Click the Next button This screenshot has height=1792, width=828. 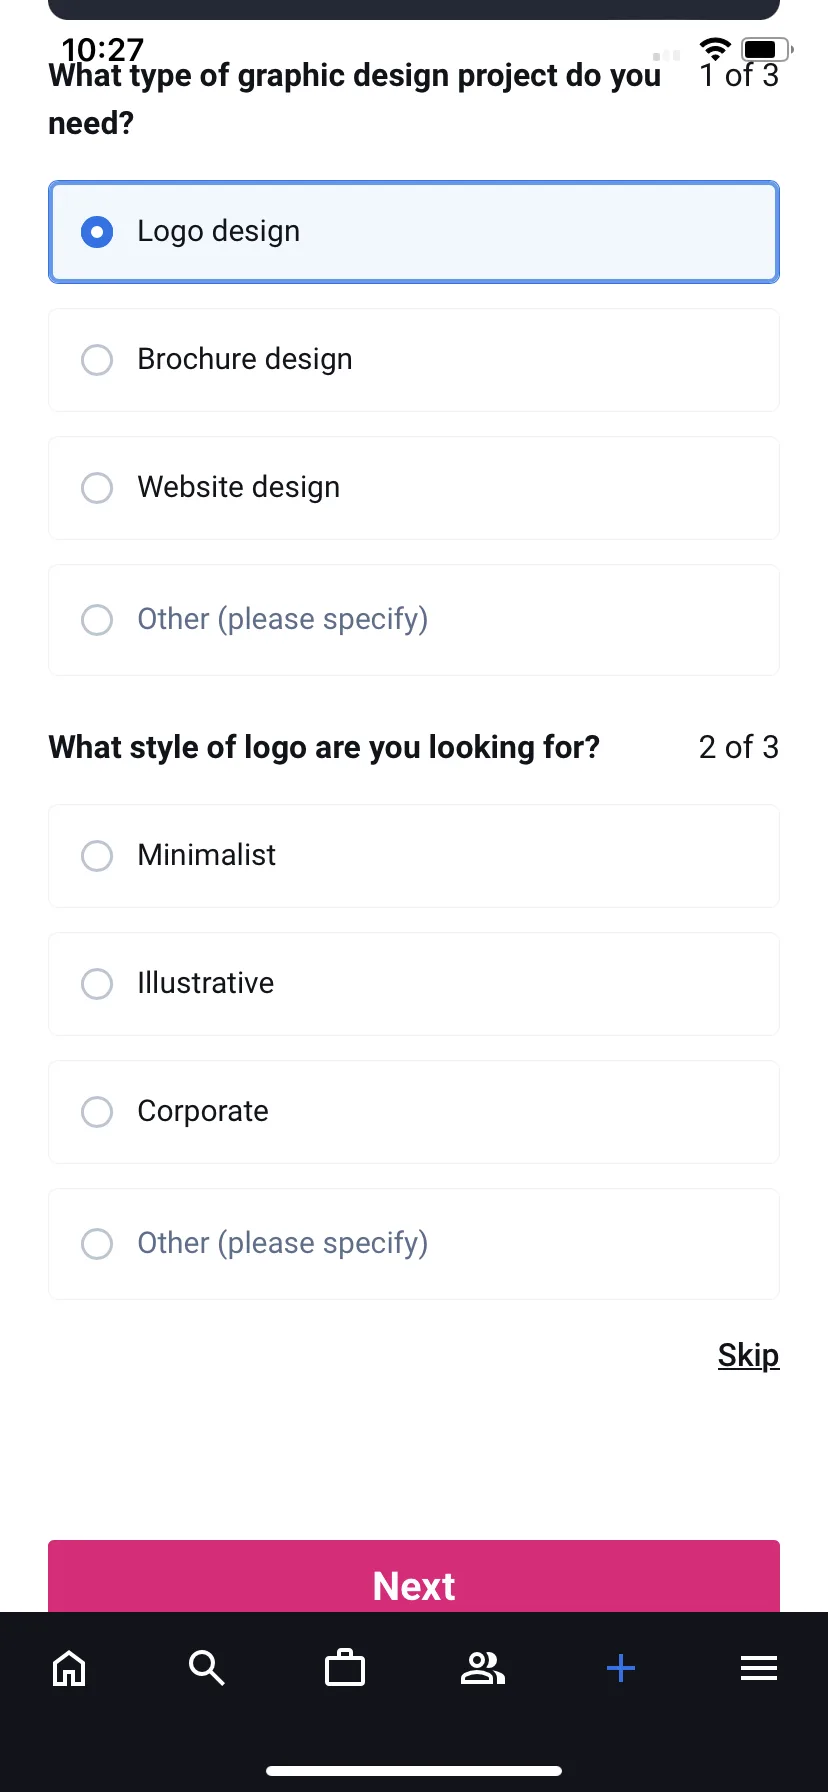coord(414,1577)
